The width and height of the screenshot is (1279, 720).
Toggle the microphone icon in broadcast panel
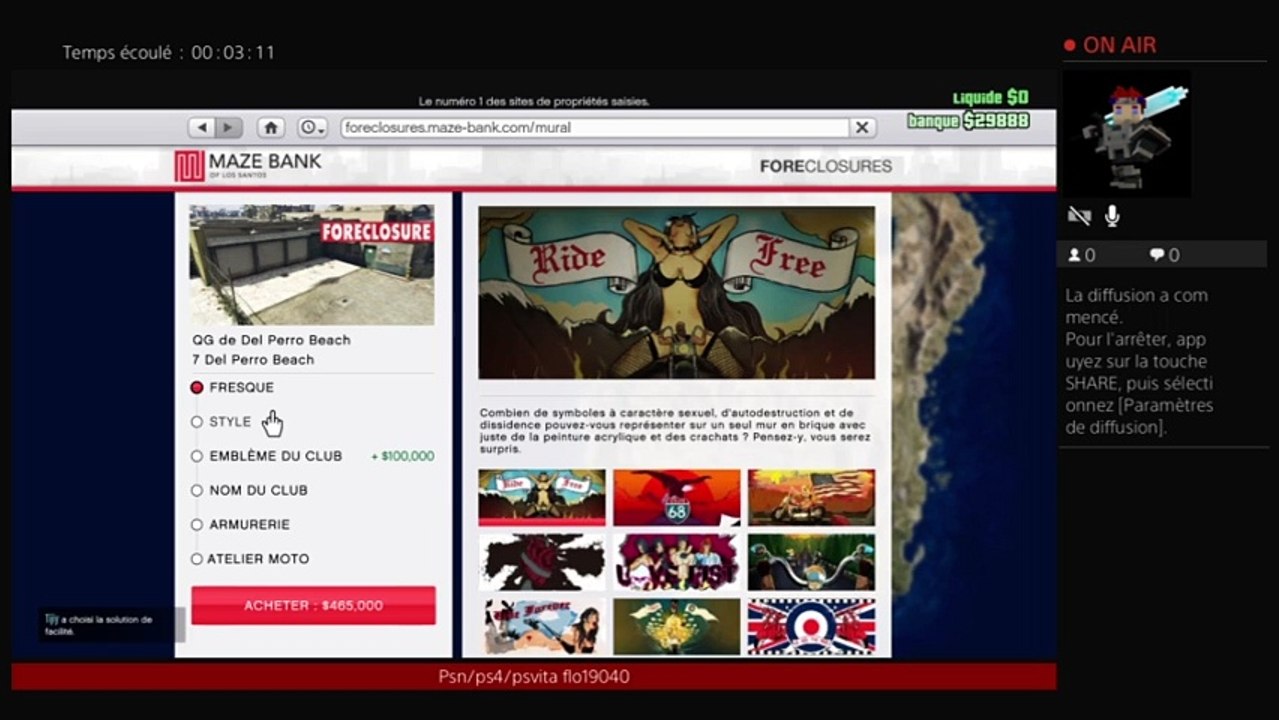1111,216
